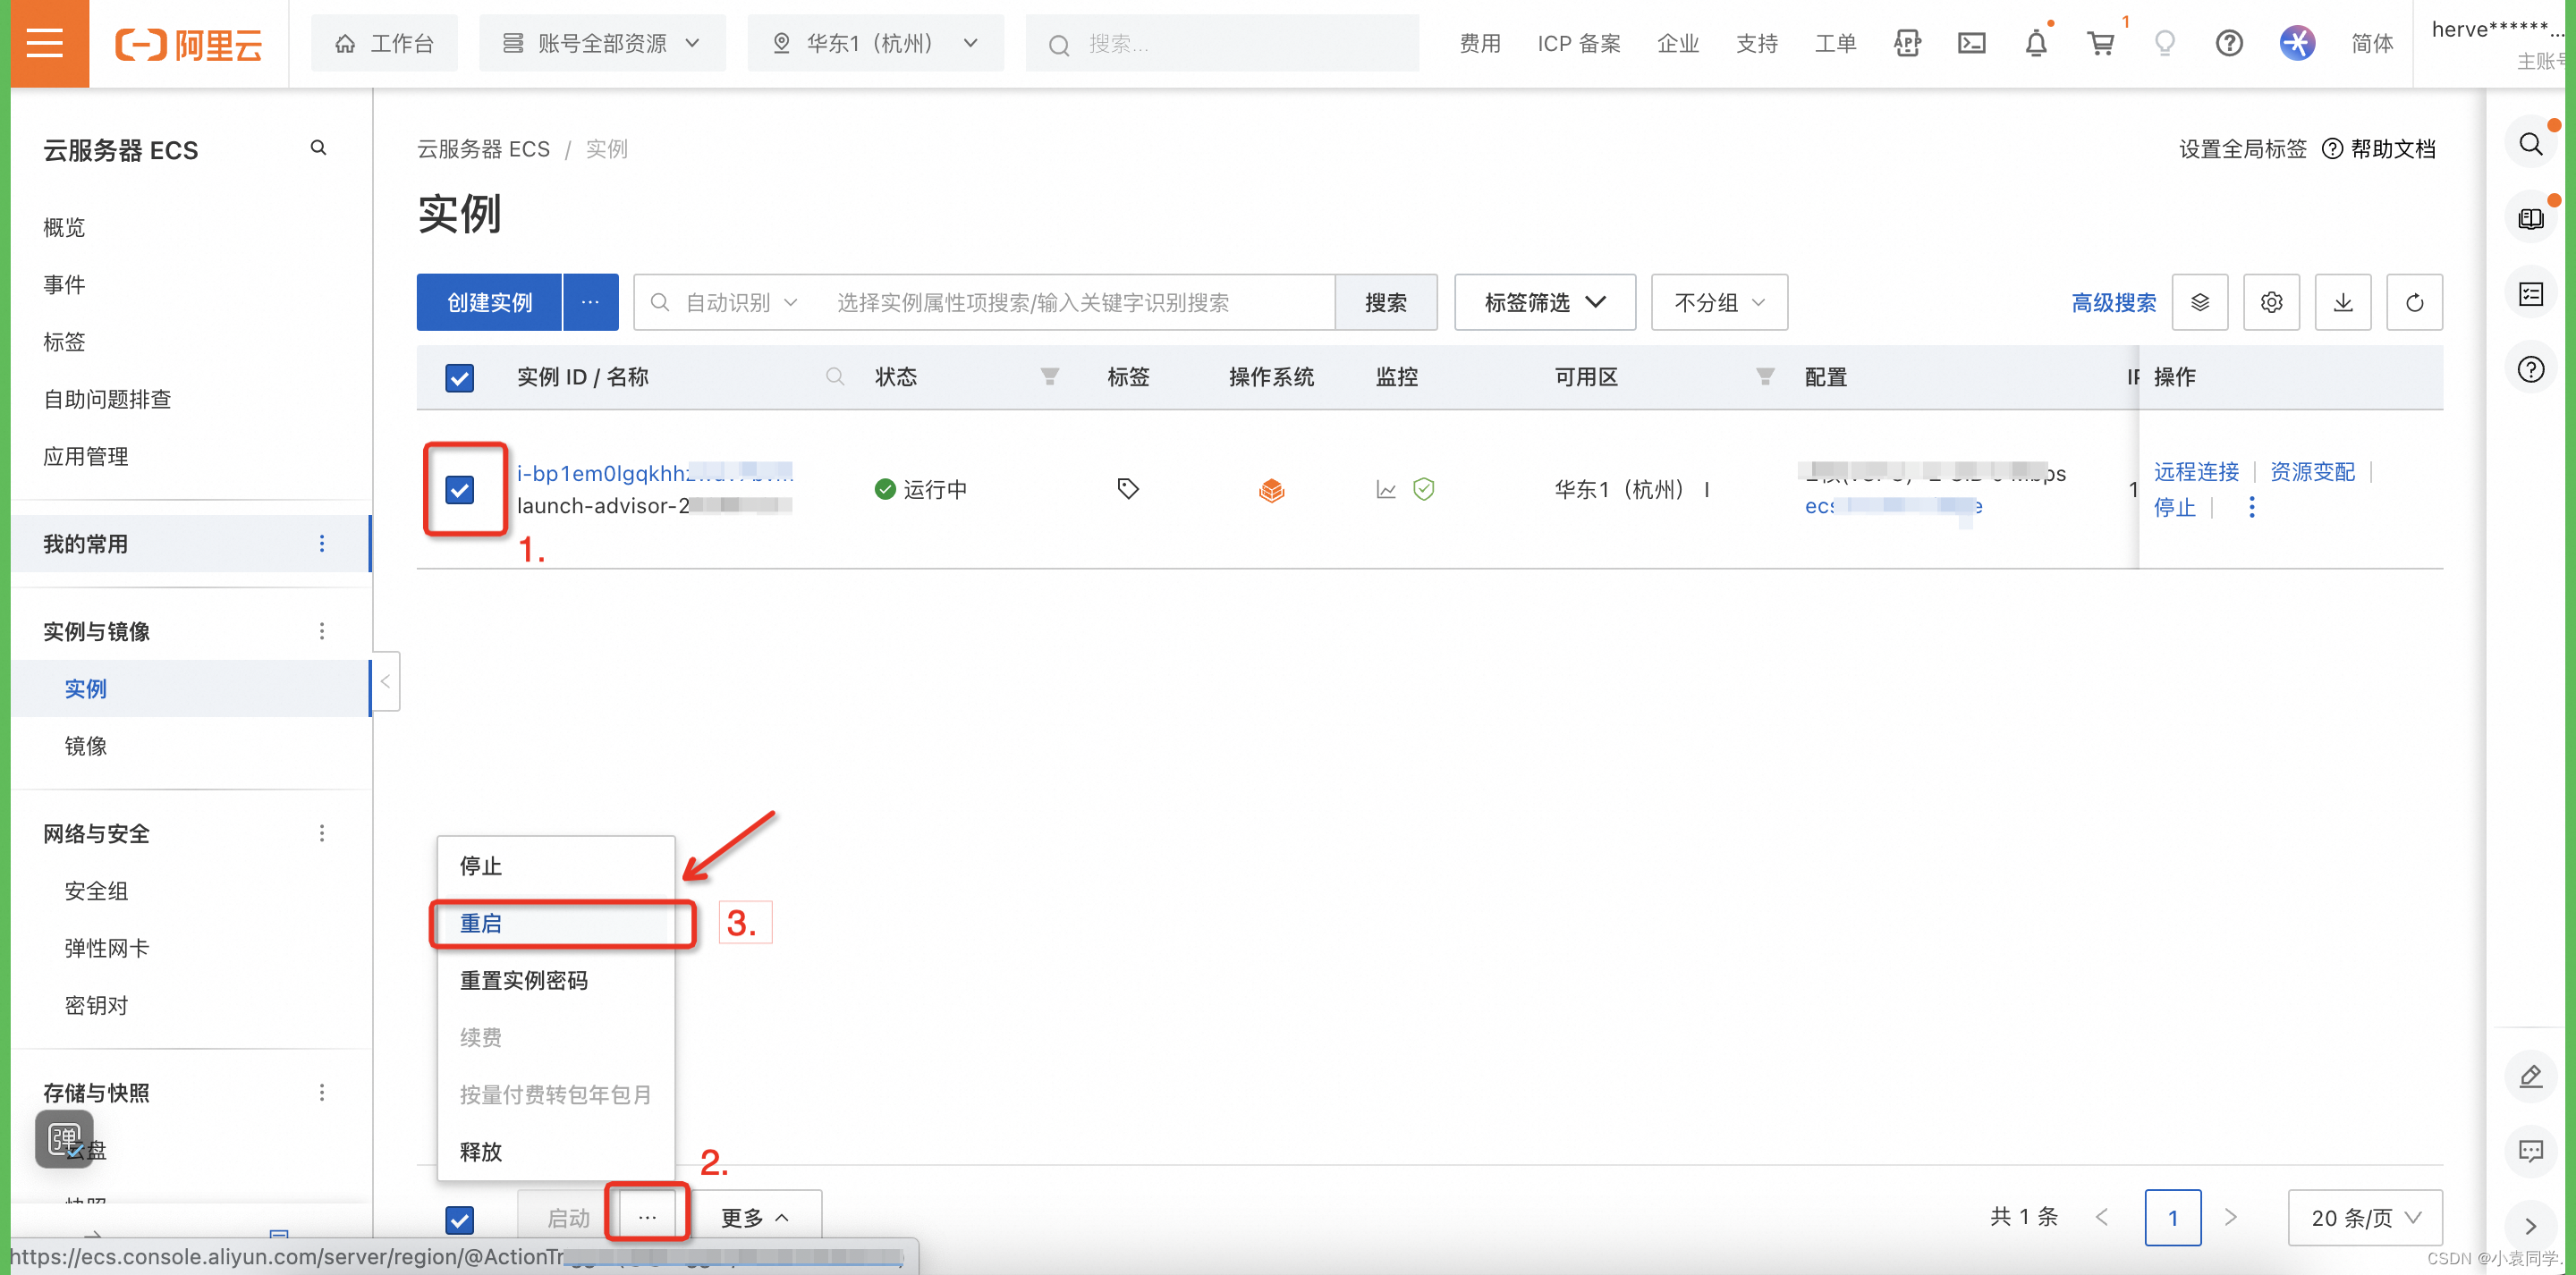Click the lightbulb suggestions icon
Image resolution: width=2576 pixels, height=1275 pixels.
point(2165,43)
